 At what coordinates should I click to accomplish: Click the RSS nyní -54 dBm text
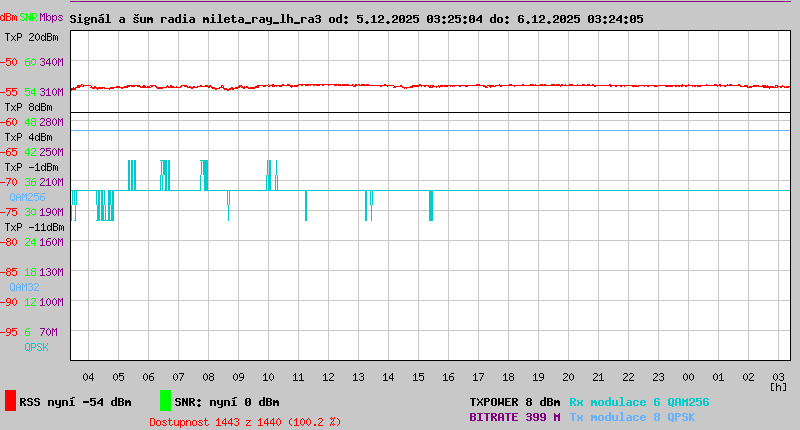75,402
